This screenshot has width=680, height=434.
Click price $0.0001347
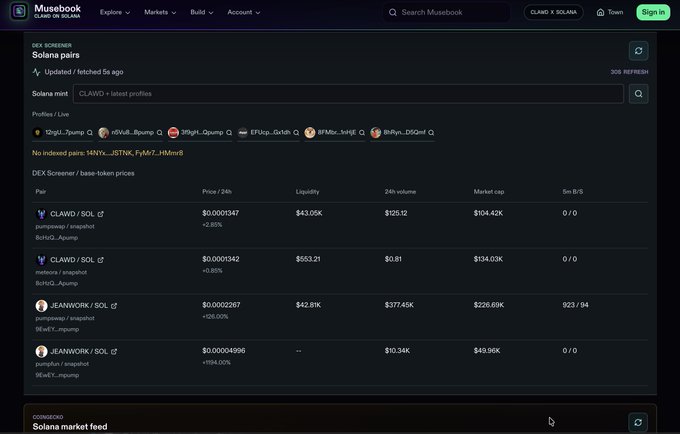[x=220, y=213]
